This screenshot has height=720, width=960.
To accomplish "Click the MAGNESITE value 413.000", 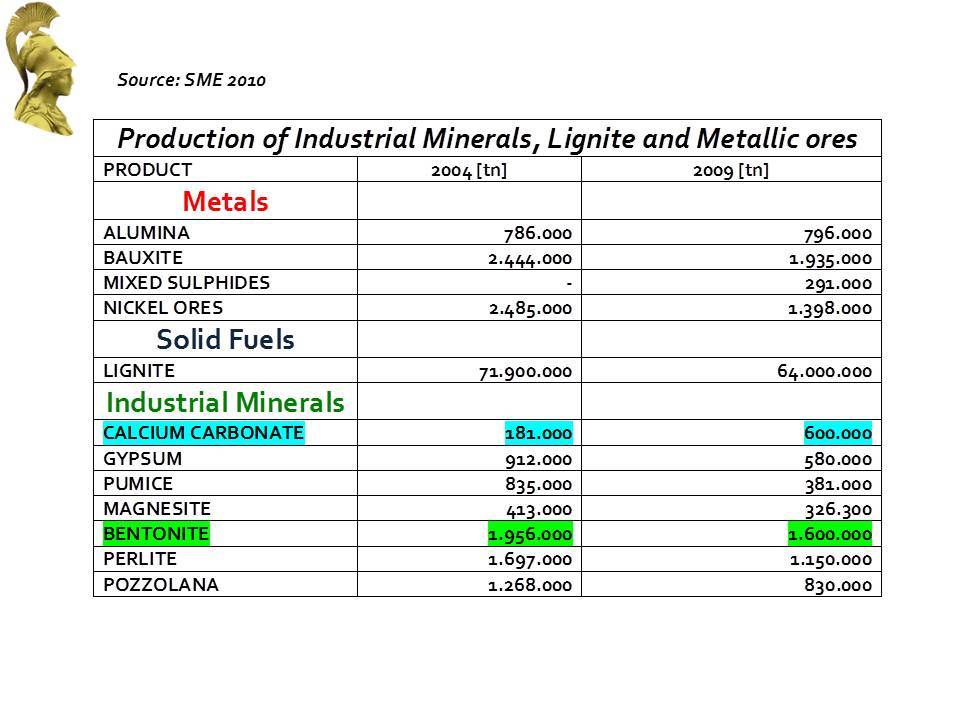I will coord(539,510).
